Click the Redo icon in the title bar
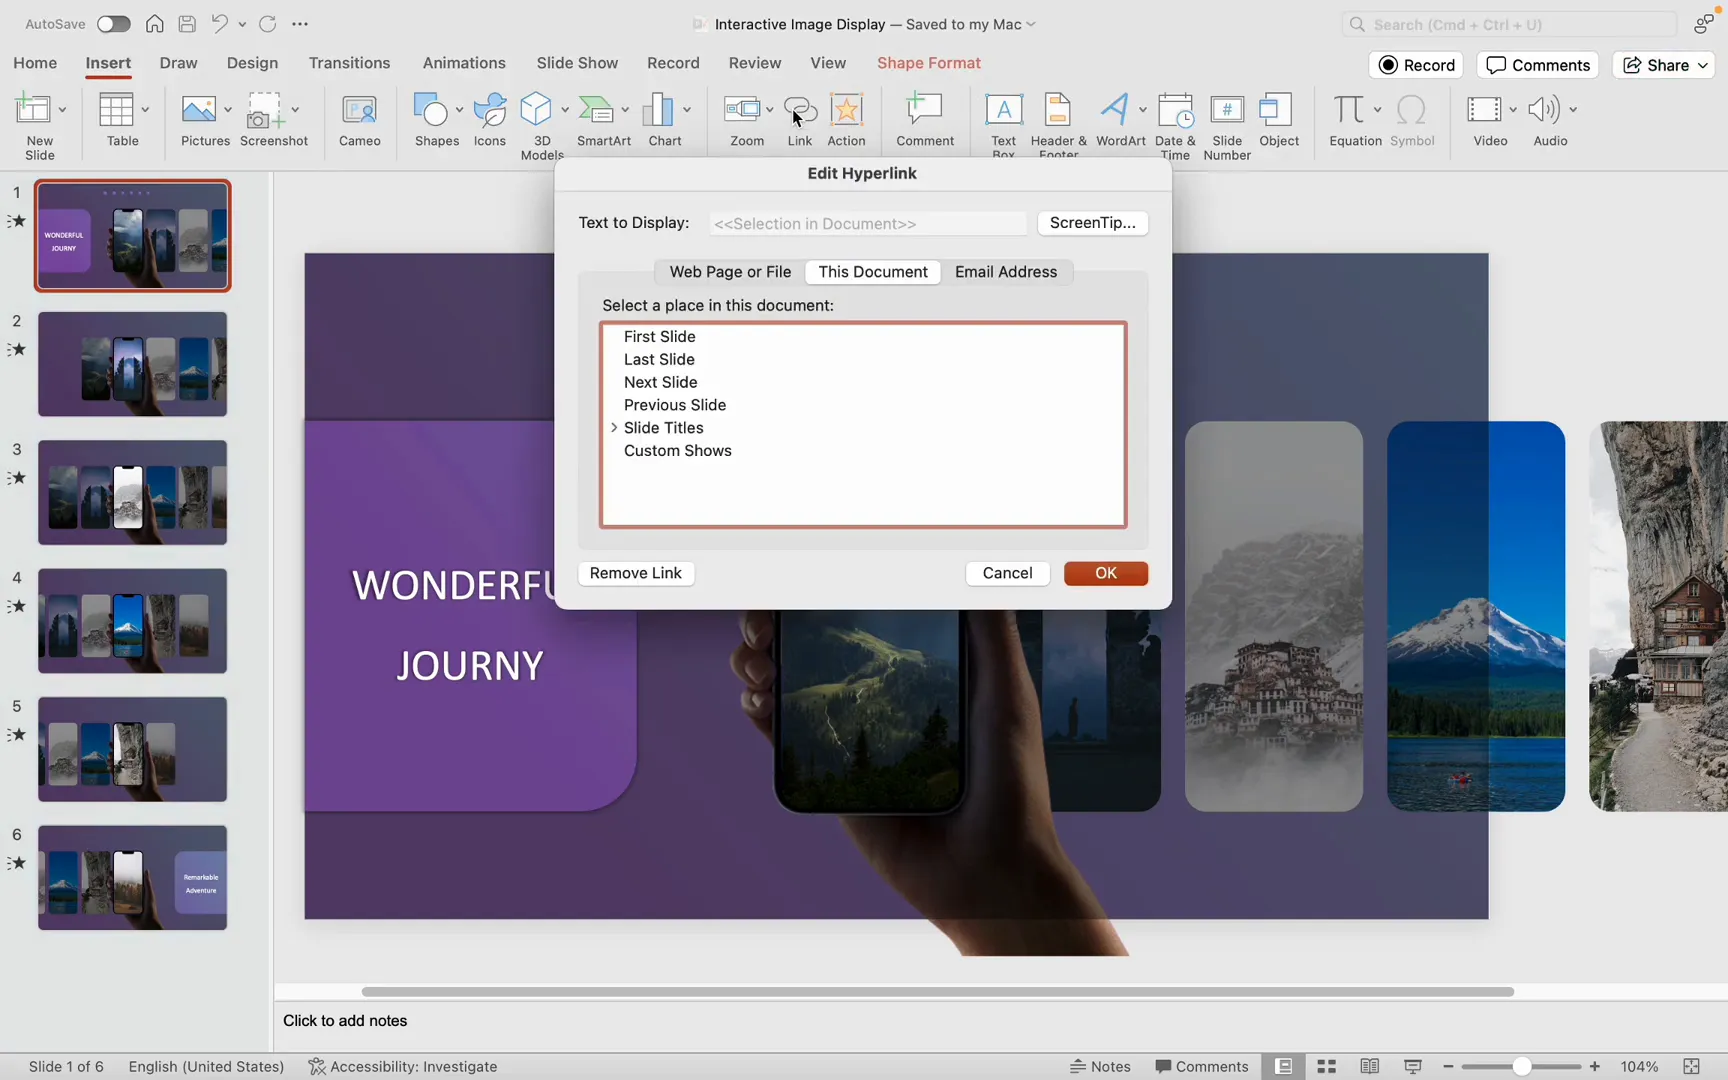This screenshot has width=1728, height=1080. 267,24
